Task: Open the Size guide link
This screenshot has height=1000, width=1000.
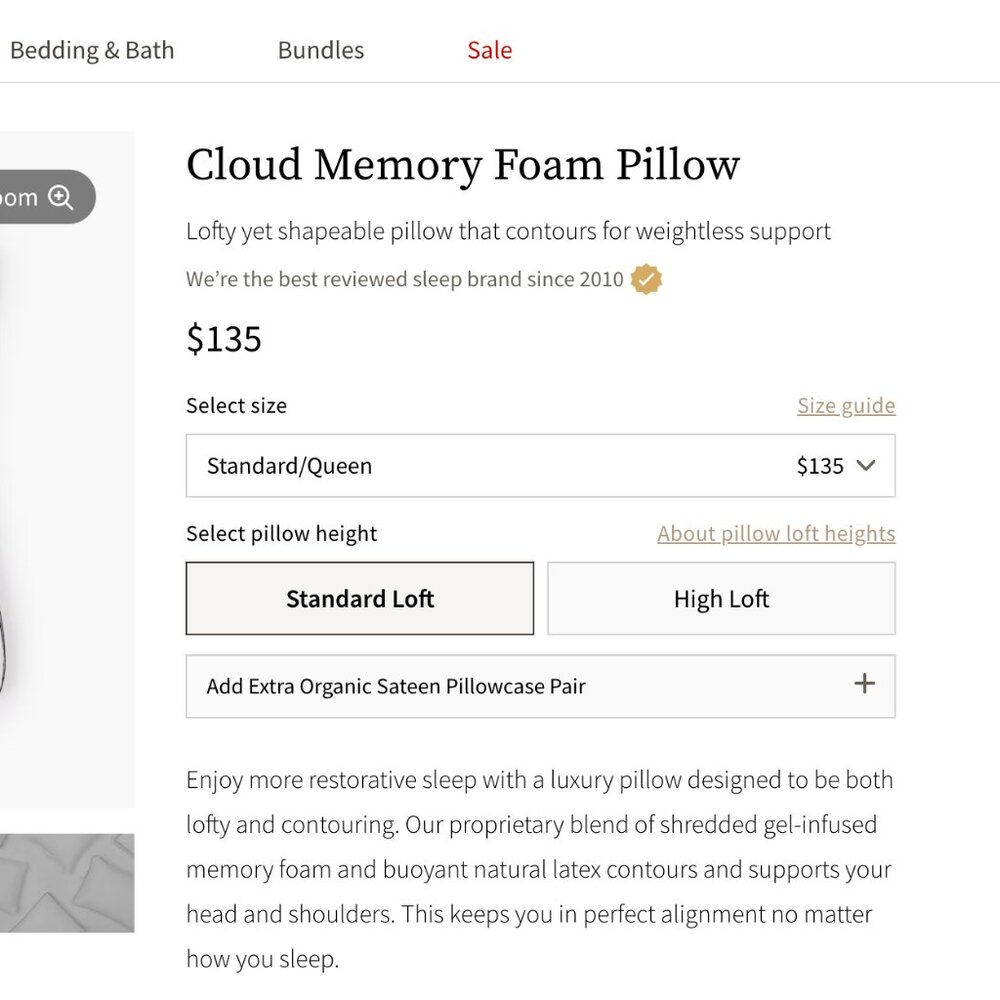Action: (x=846, y=405)
